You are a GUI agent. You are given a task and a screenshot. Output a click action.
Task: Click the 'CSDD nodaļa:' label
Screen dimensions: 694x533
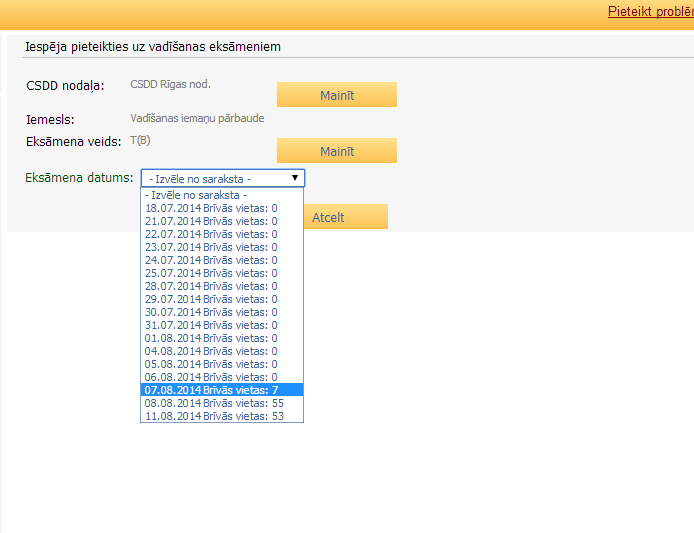tap(65, 86)
